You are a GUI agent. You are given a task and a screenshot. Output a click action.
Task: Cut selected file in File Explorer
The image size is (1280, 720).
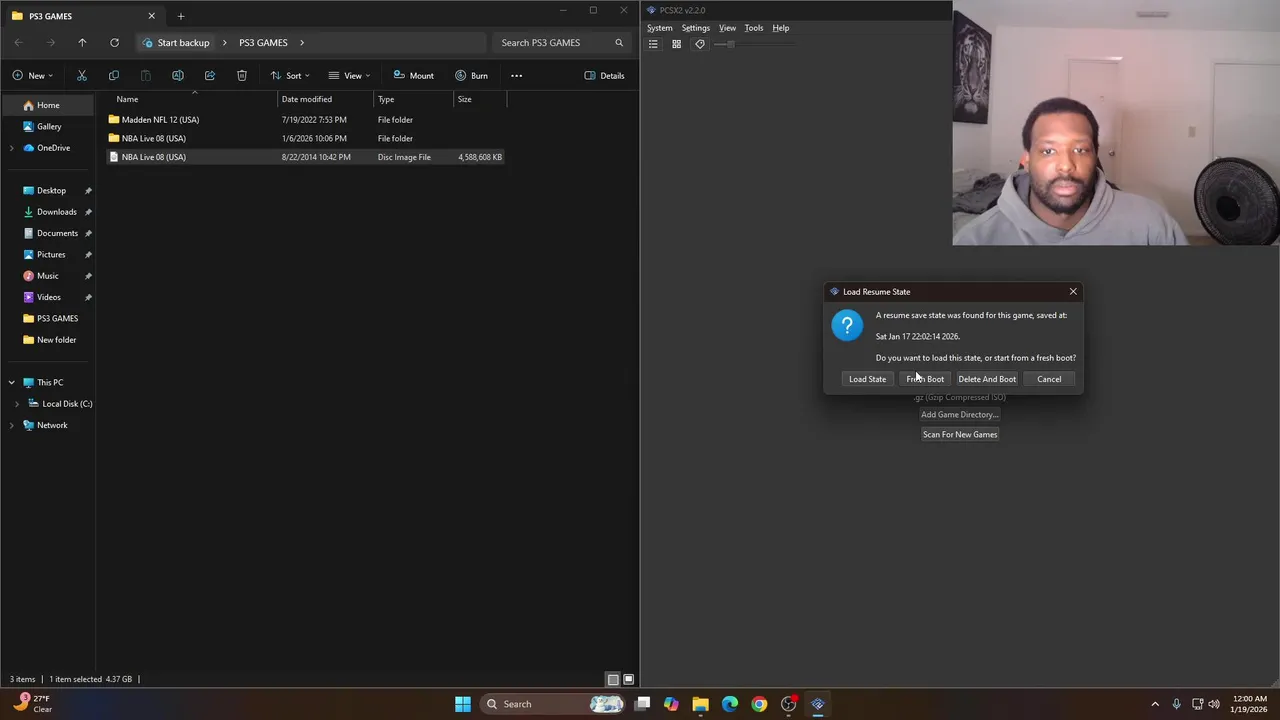click(82, 76)
